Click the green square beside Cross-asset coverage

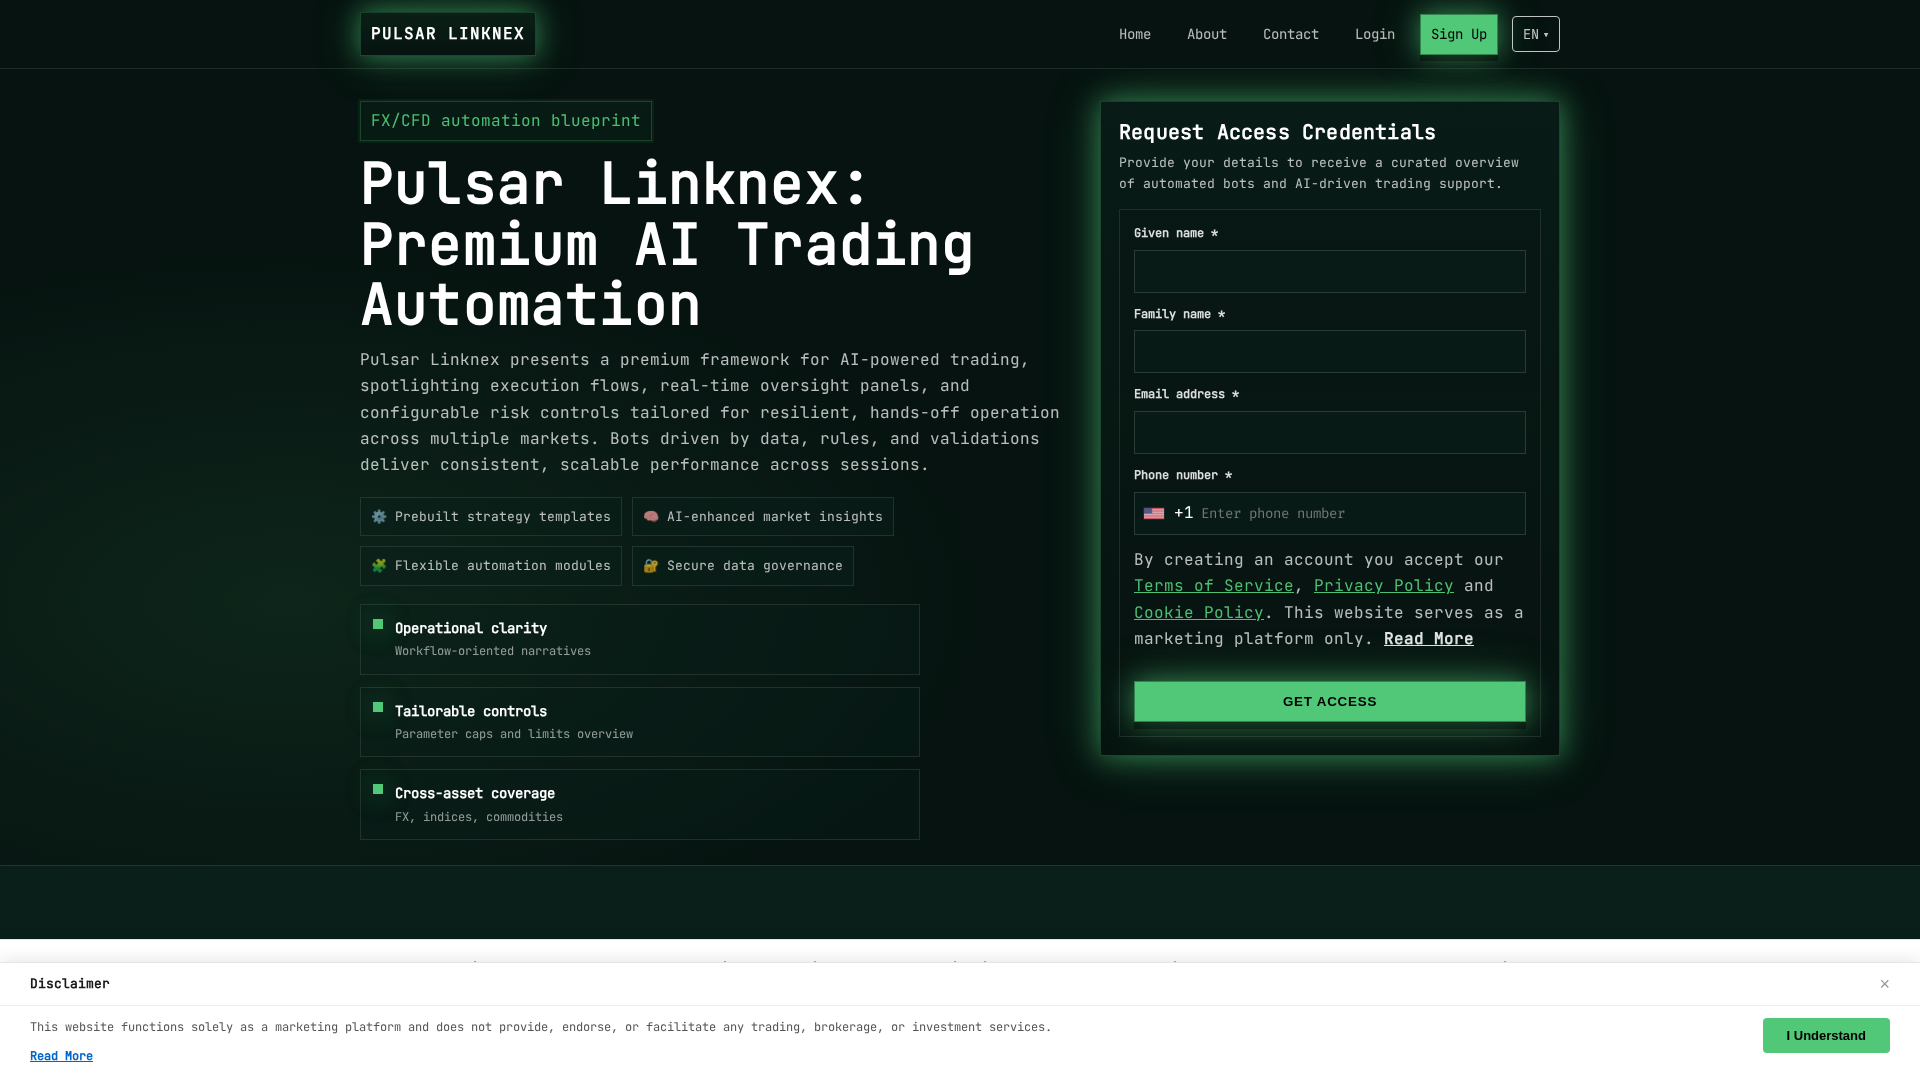pos(378,789)
